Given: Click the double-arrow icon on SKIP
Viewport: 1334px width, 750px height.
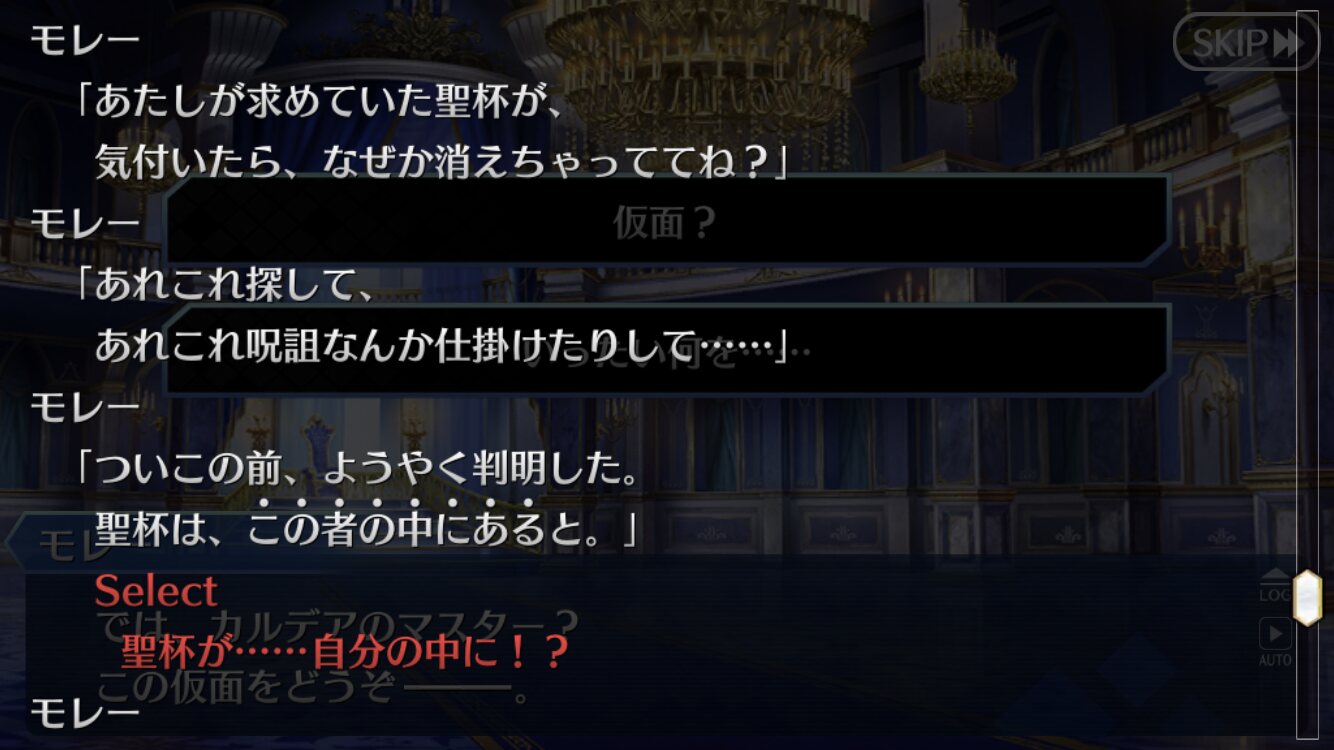Looking at the screenshot, I should (x=1288, y=43).
